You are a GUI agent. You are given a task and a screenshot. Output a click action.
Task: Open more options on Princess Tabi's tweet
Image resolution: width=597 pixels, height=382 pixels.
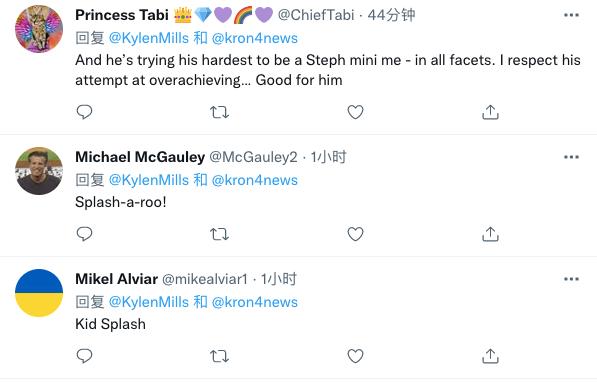click(571, 15)
